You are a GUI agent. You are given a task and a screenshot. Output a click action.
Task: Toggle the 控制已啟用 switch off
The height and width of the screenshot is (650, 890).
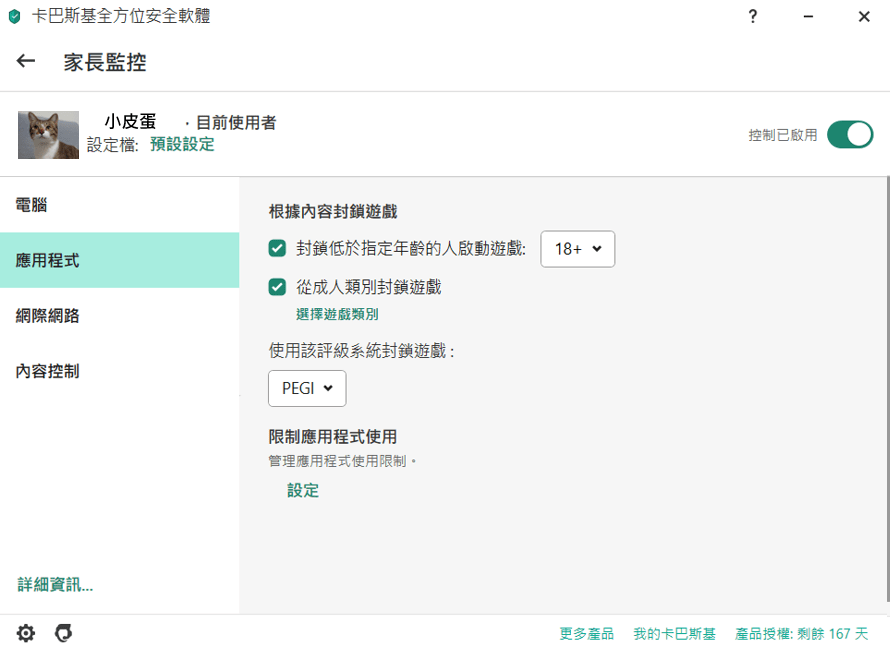(849, 135)
